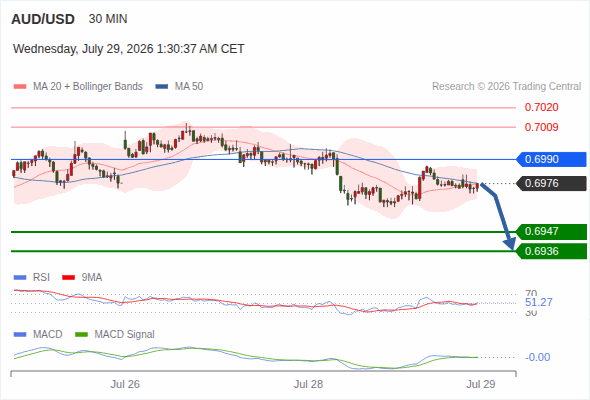The image size is (590, 400).
Task: Click the RSI value 51.27
Action: 538,302
